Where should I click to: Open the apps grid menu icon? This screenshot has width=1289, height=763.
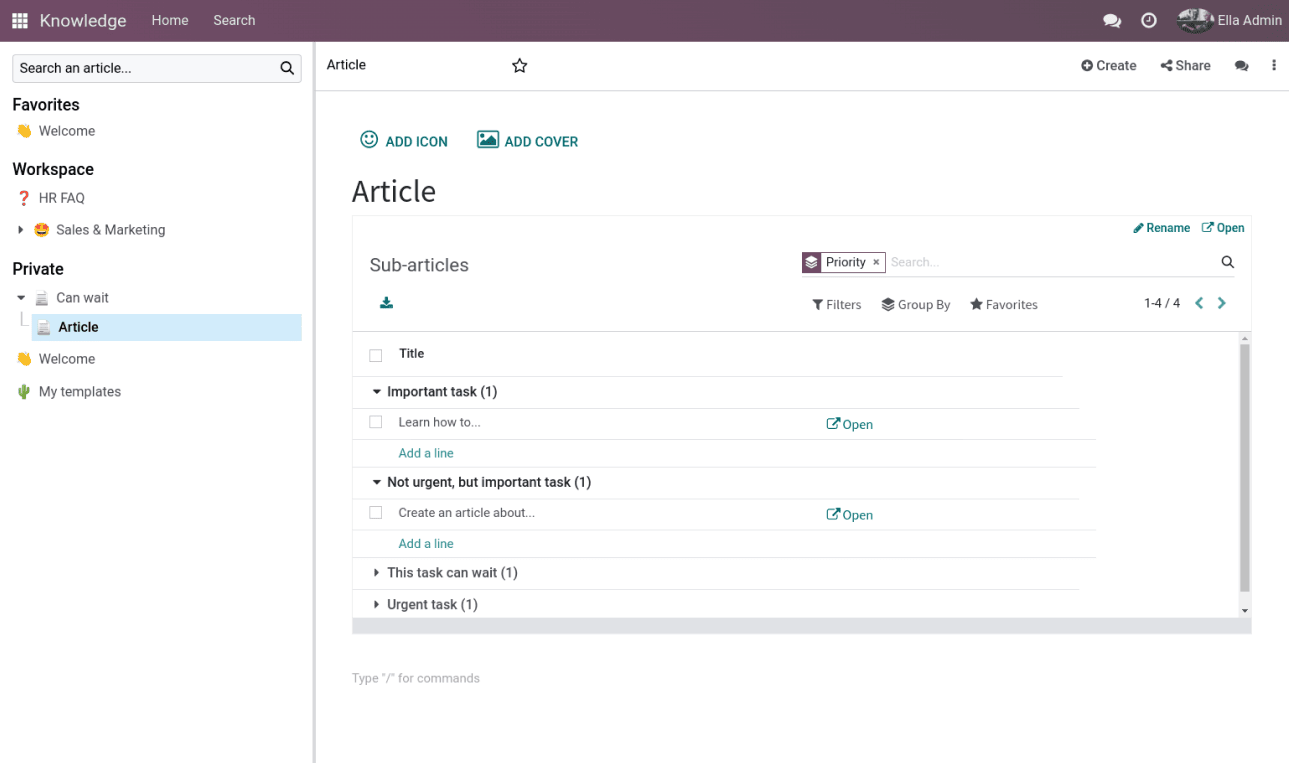[x=20, y=20]
